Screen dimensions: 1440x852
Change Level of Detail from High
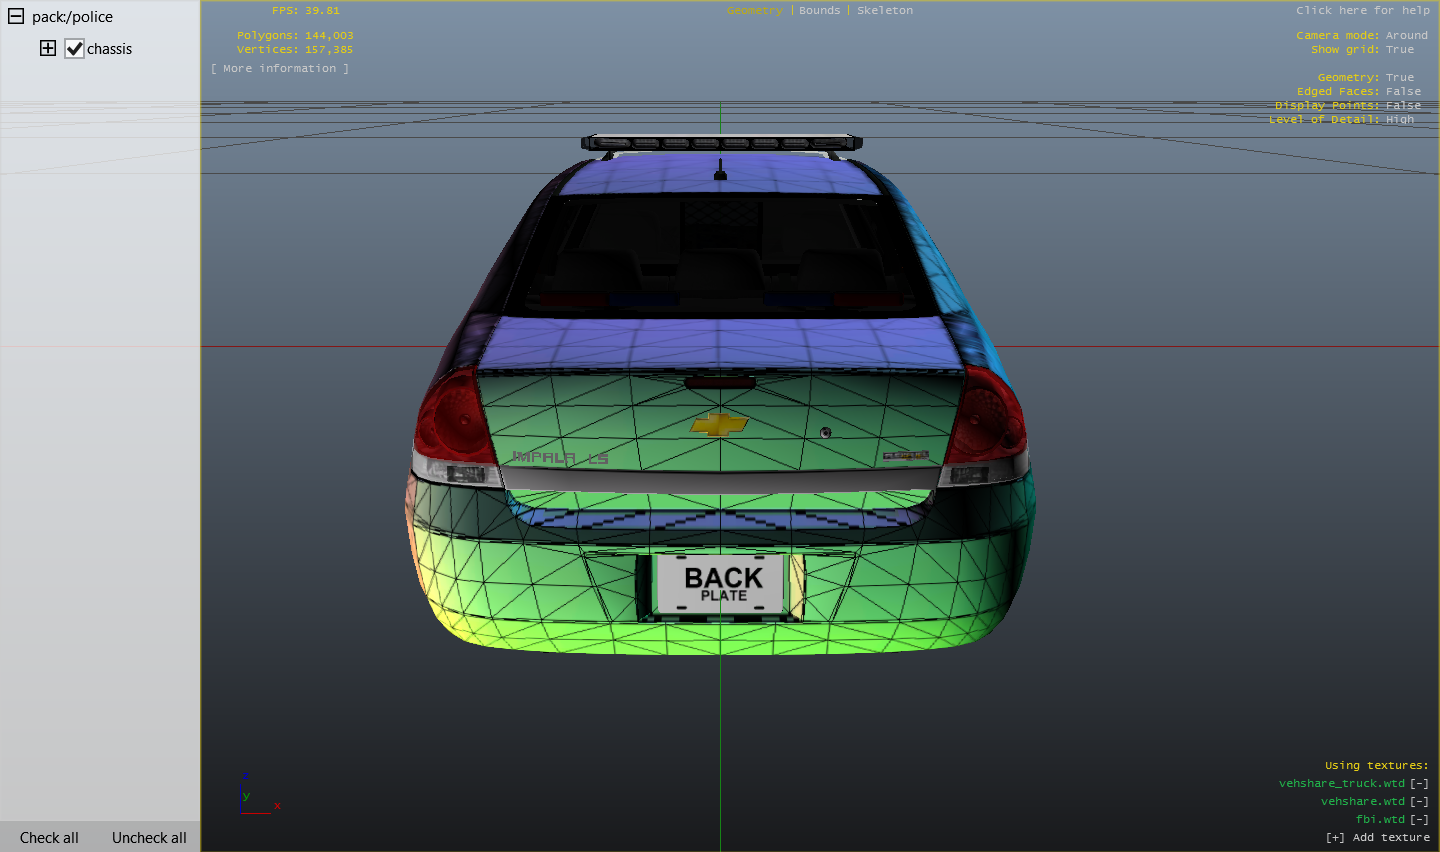1399,120
